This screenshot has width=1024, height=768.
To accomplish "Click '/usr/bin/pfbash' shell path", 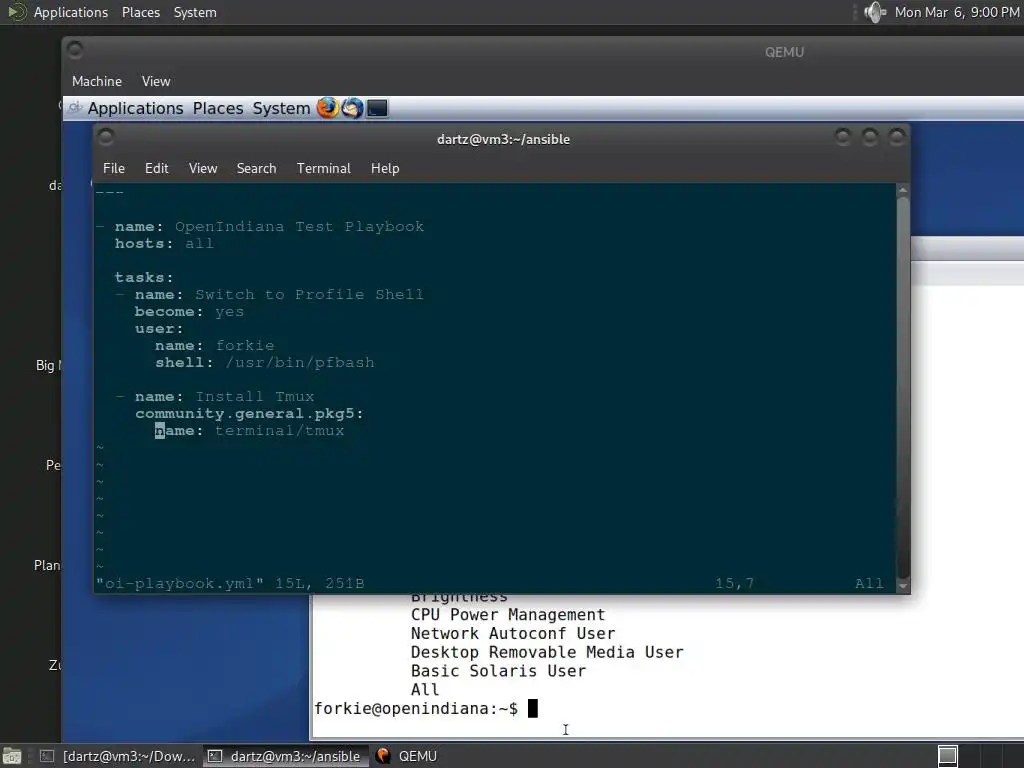I will 300,362.
